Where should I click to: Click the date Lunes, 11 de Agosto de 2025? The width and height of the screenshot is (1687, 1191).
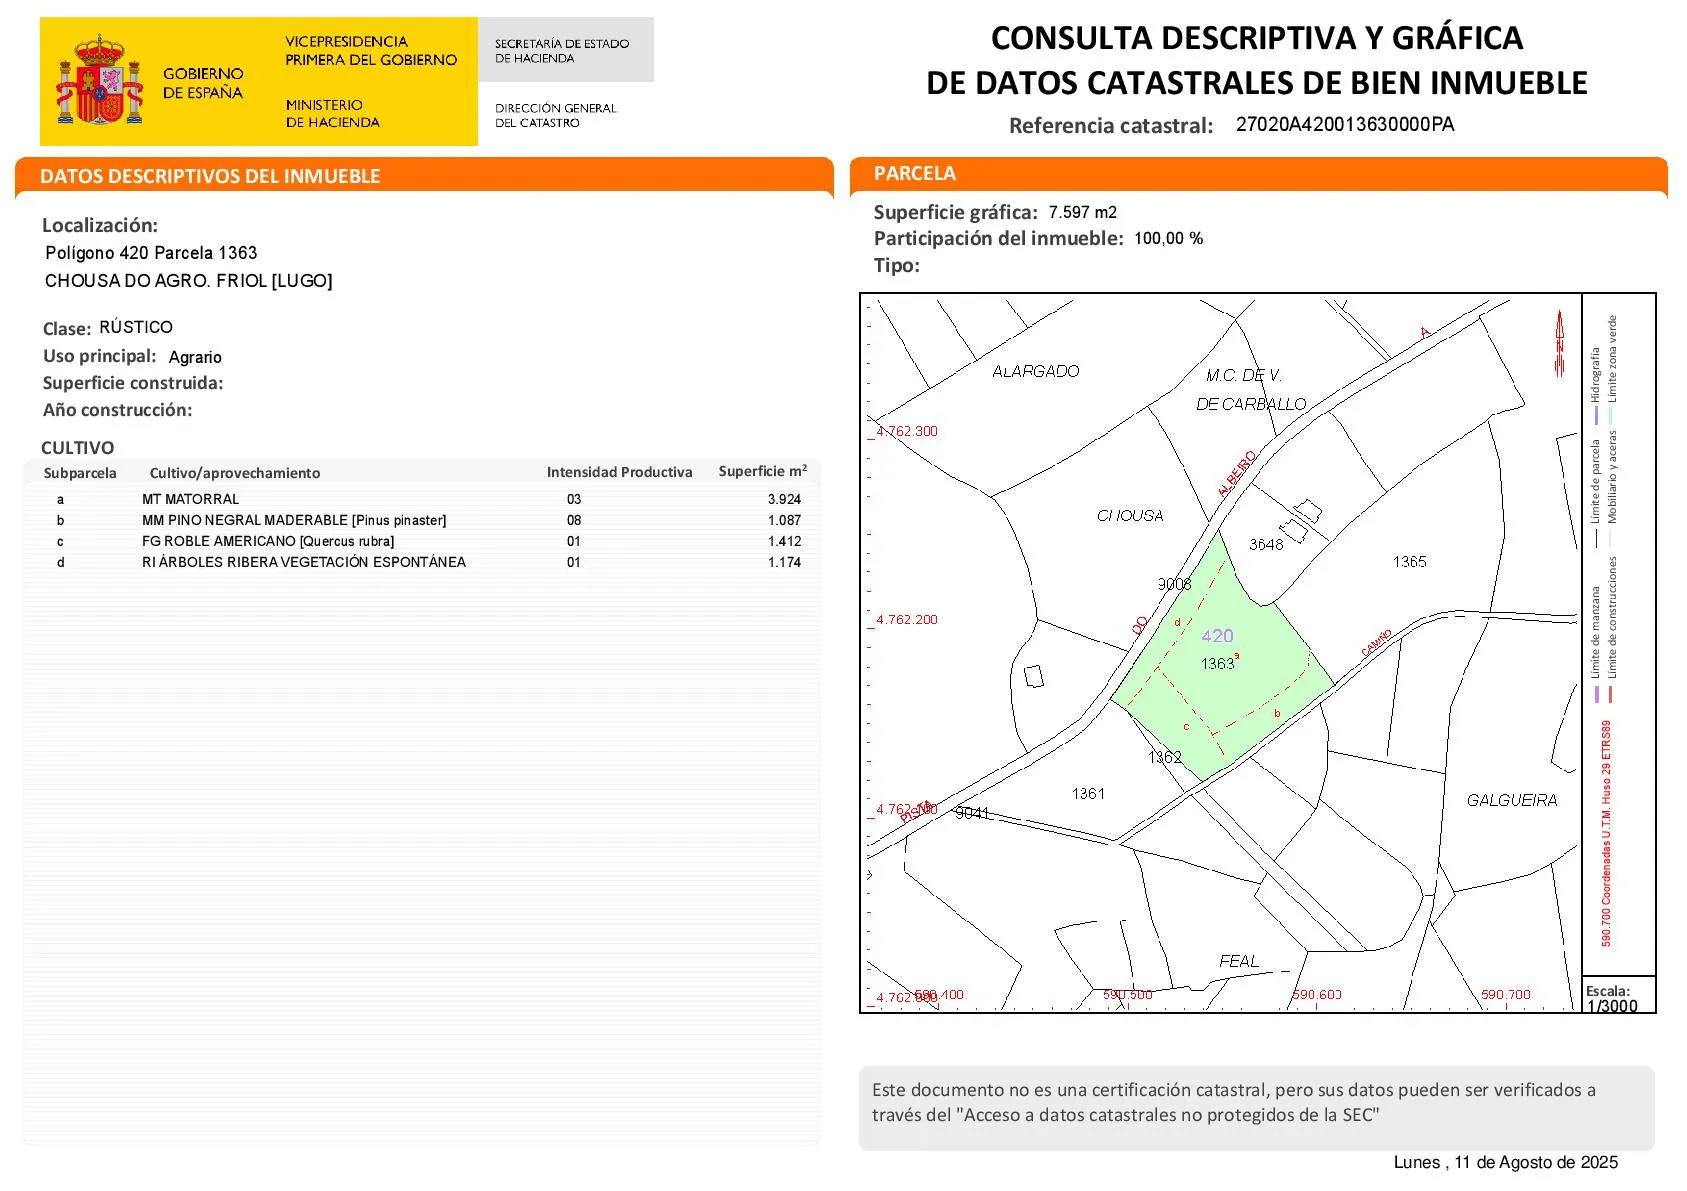(x=1506, y=1162)
